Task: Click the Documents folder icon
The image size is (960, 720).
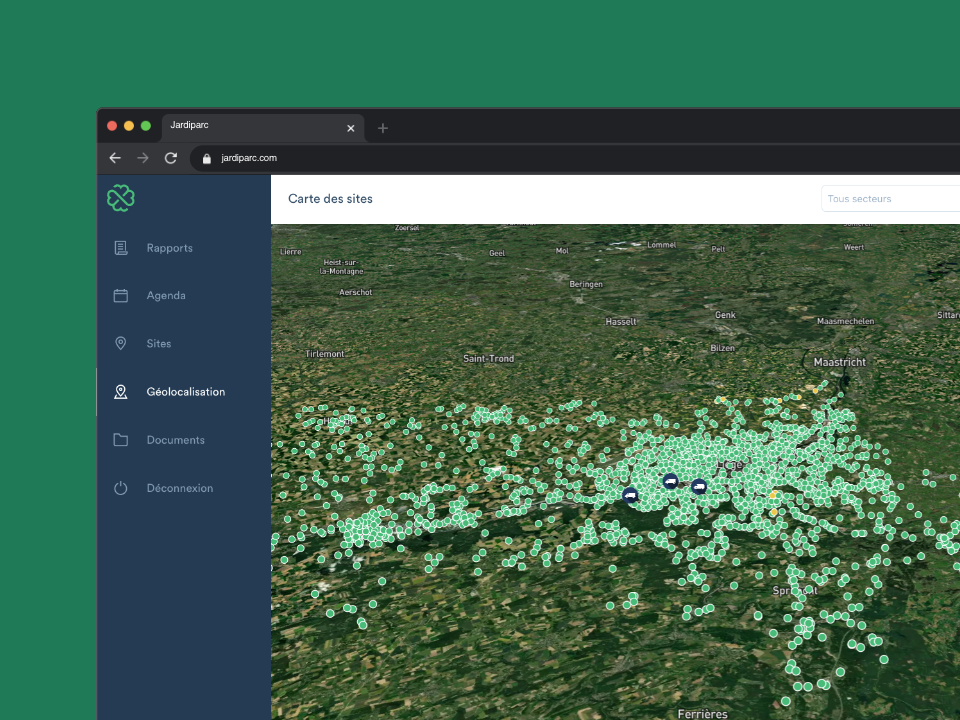Action: [x=121, y=440]
